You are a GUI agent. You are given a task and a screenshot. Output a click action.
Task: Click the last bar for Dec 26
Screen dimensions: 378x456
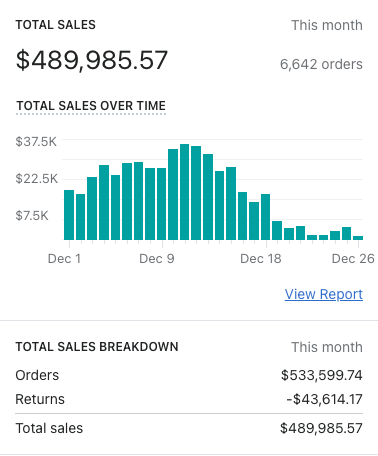pyautogui.click(x=358, y=238)
